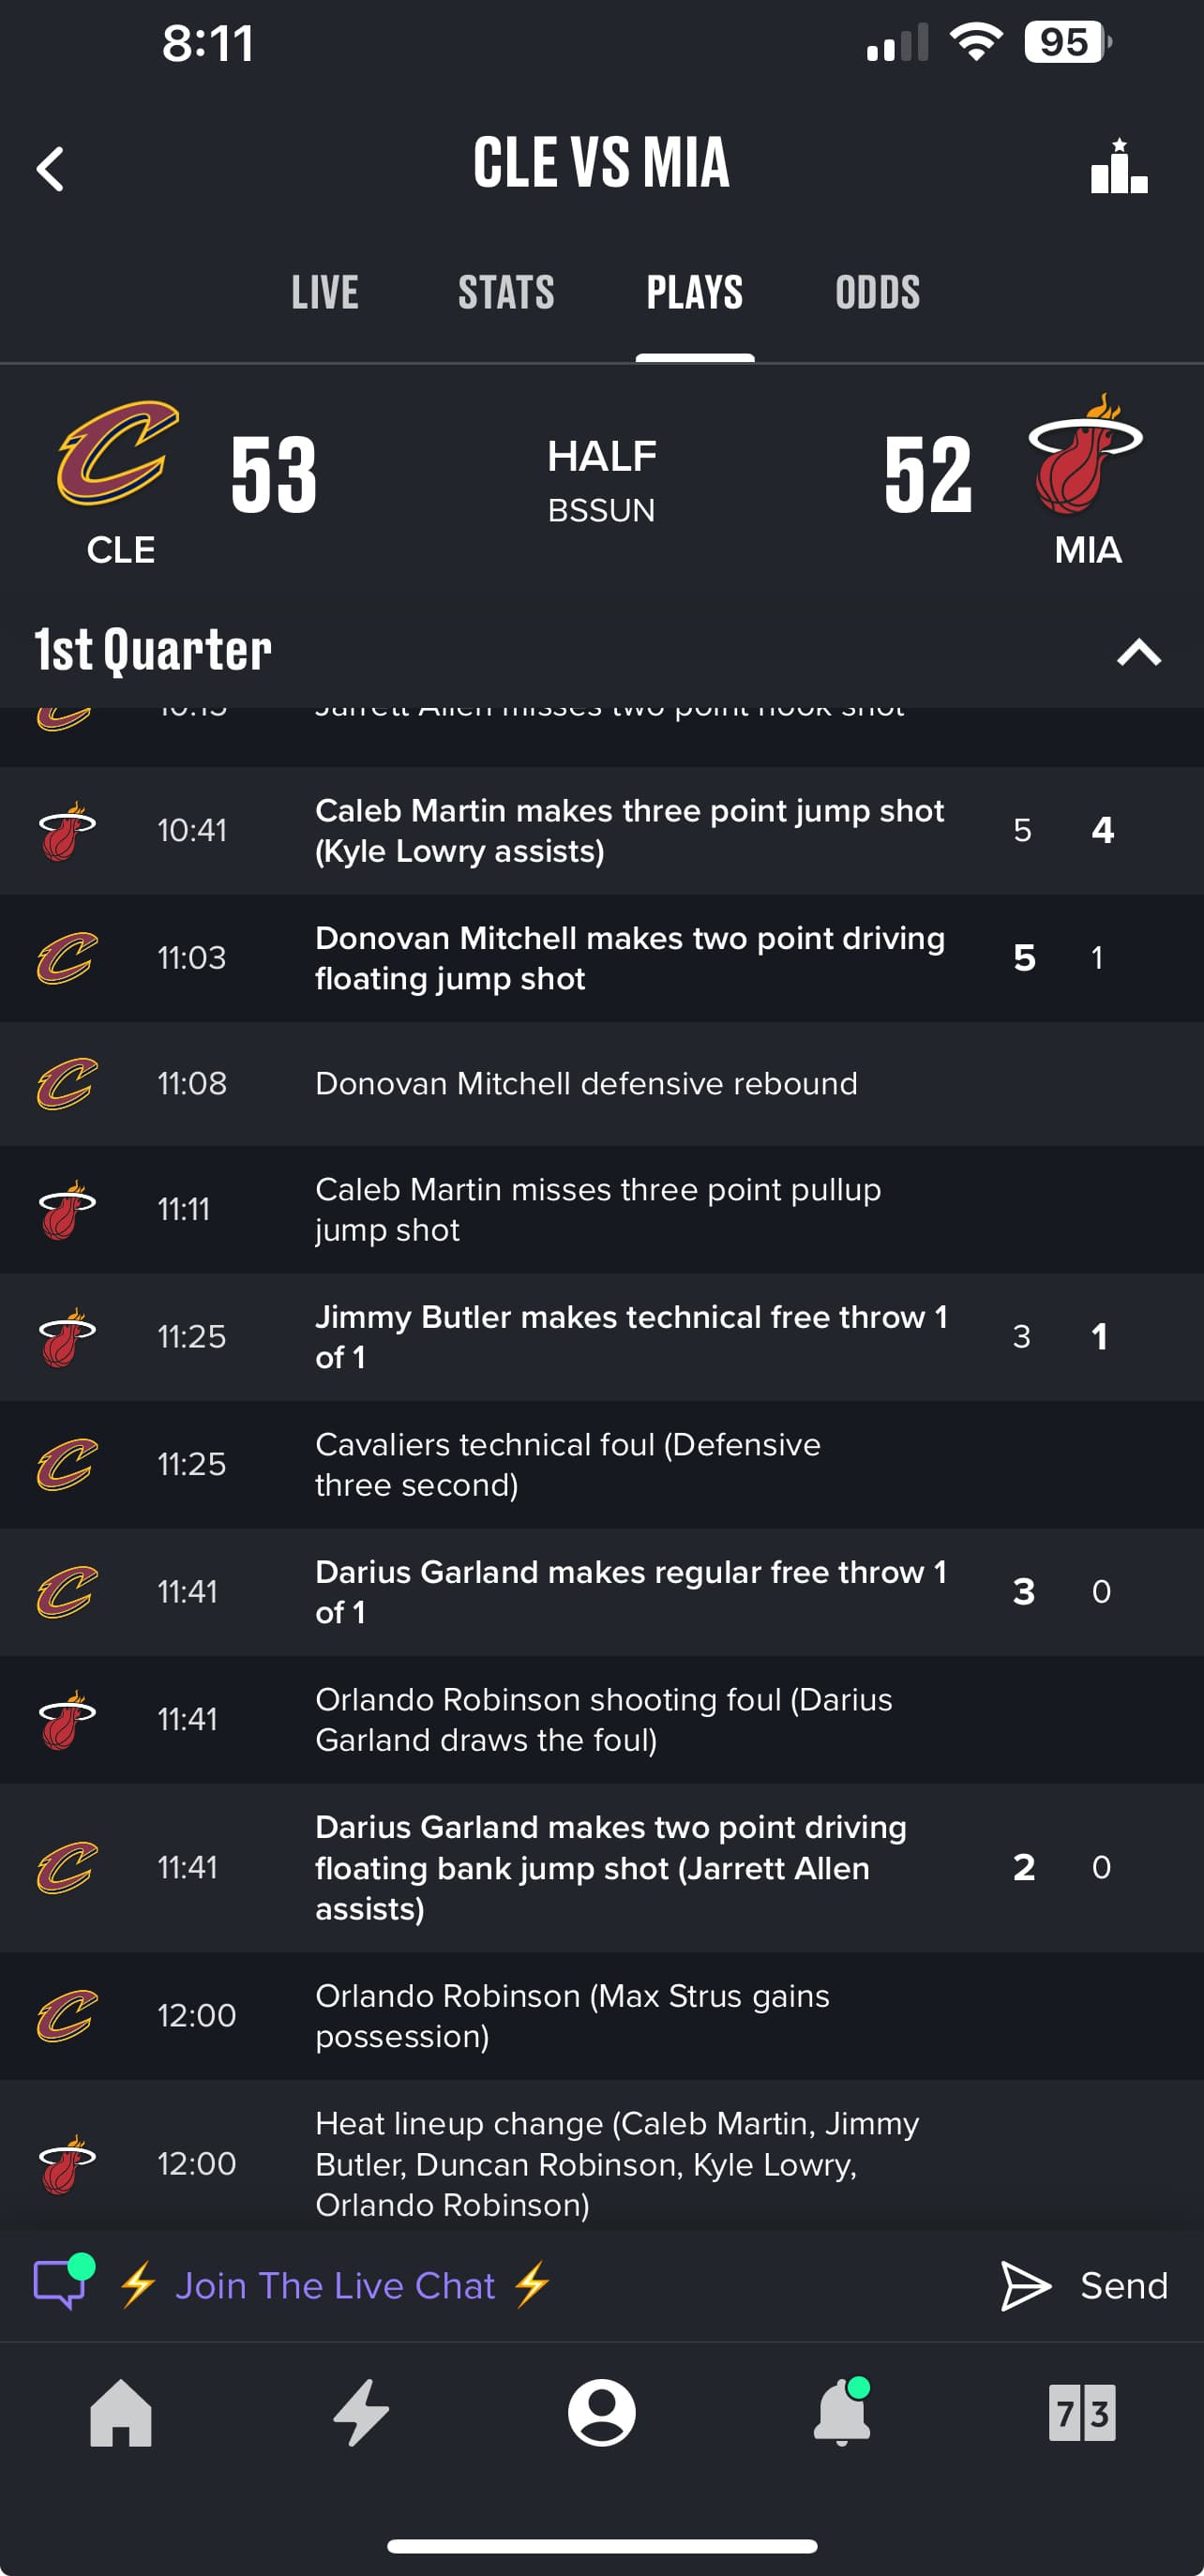Open the profile avatar icon
The width and height of the screenshot is (1204, 2576).
coord(601,2412)
